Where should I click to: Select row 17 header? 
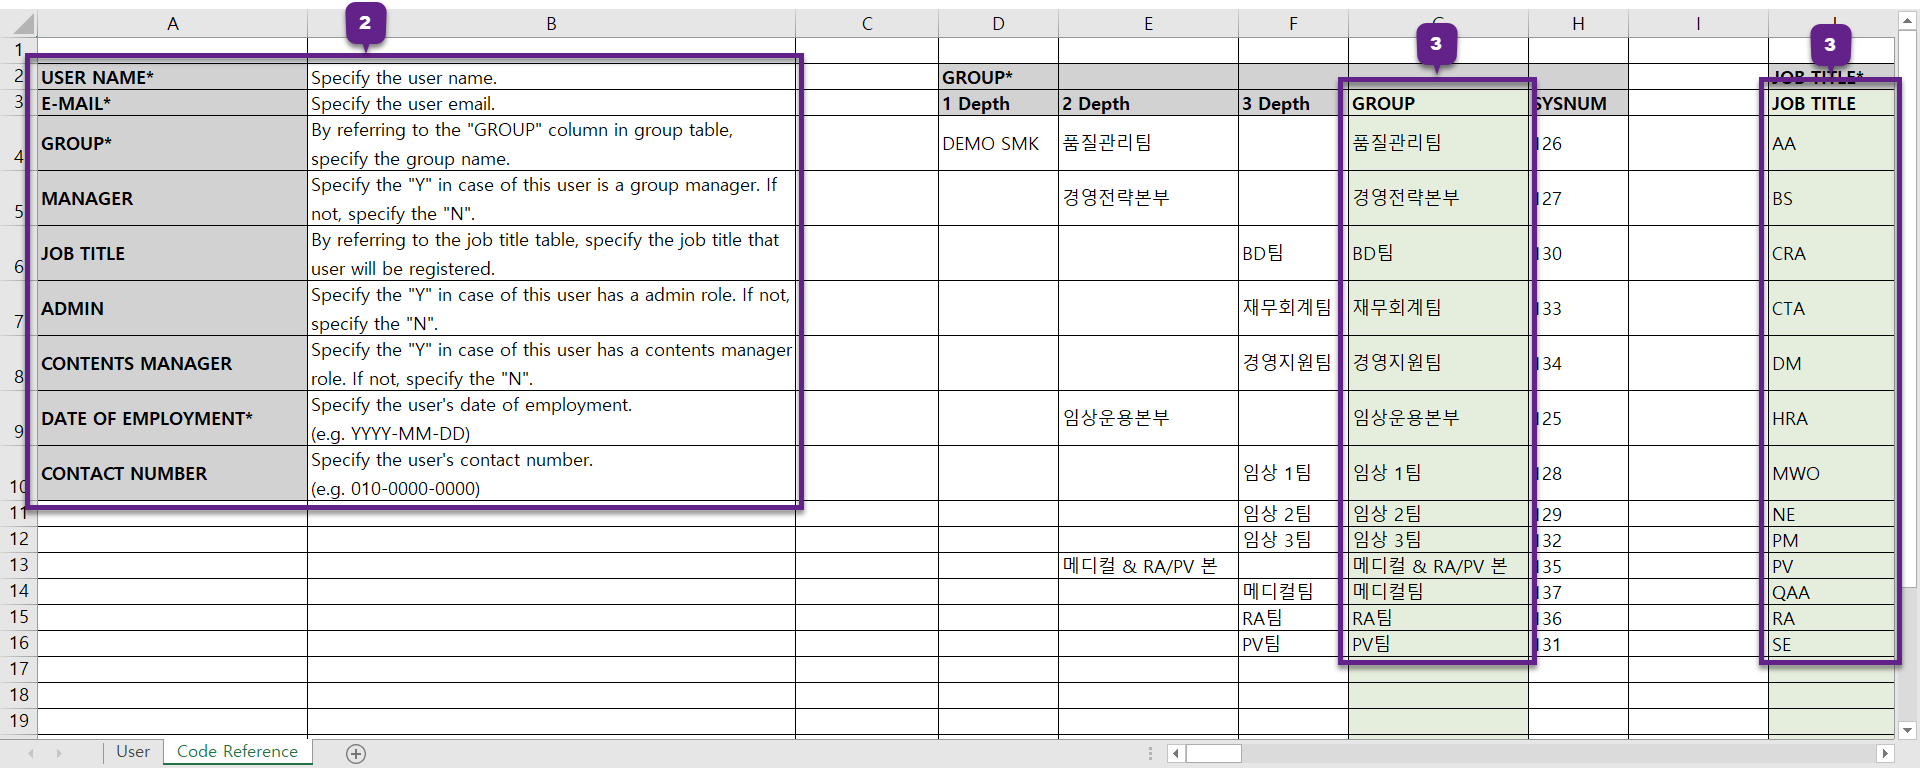[x=19, y=669]
